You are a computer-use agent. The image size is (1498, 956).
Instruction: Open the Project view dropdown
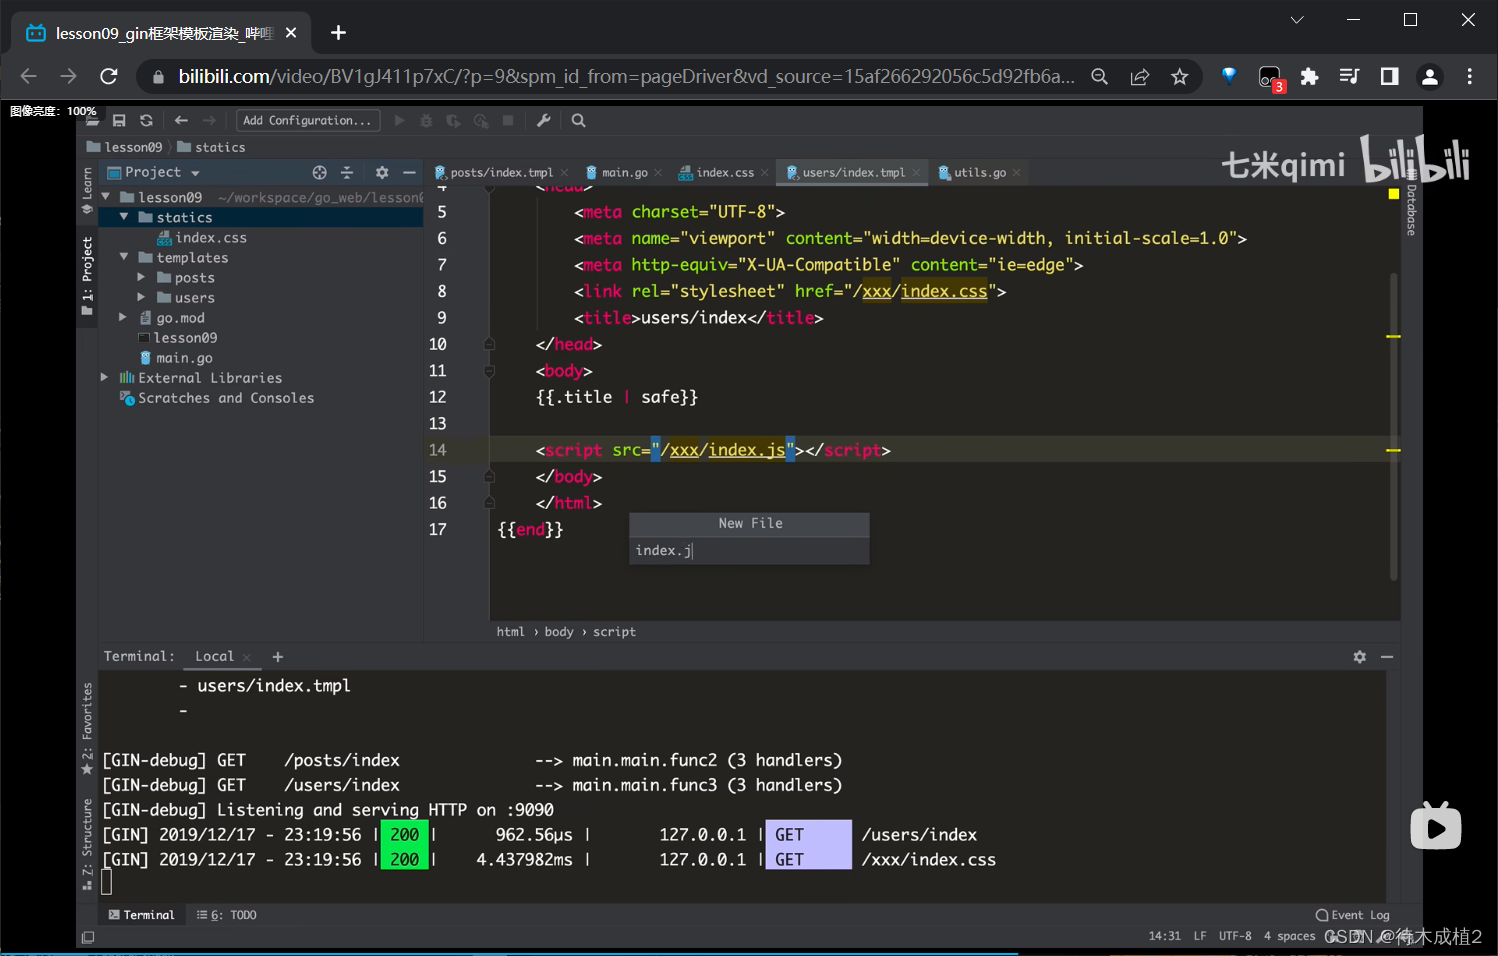tap(195, 173)
